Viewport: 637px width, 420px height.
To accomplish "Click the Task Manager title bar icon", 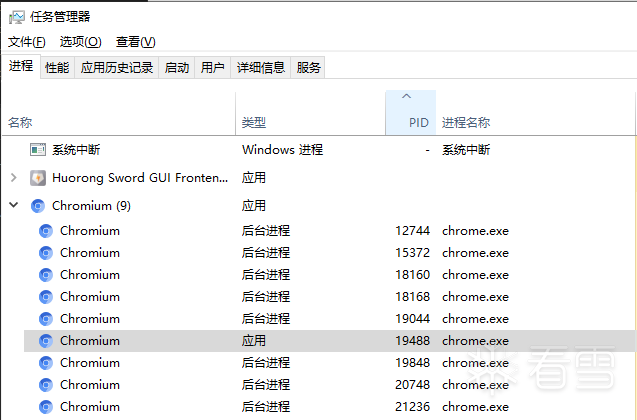I will [x=17, y=17].
